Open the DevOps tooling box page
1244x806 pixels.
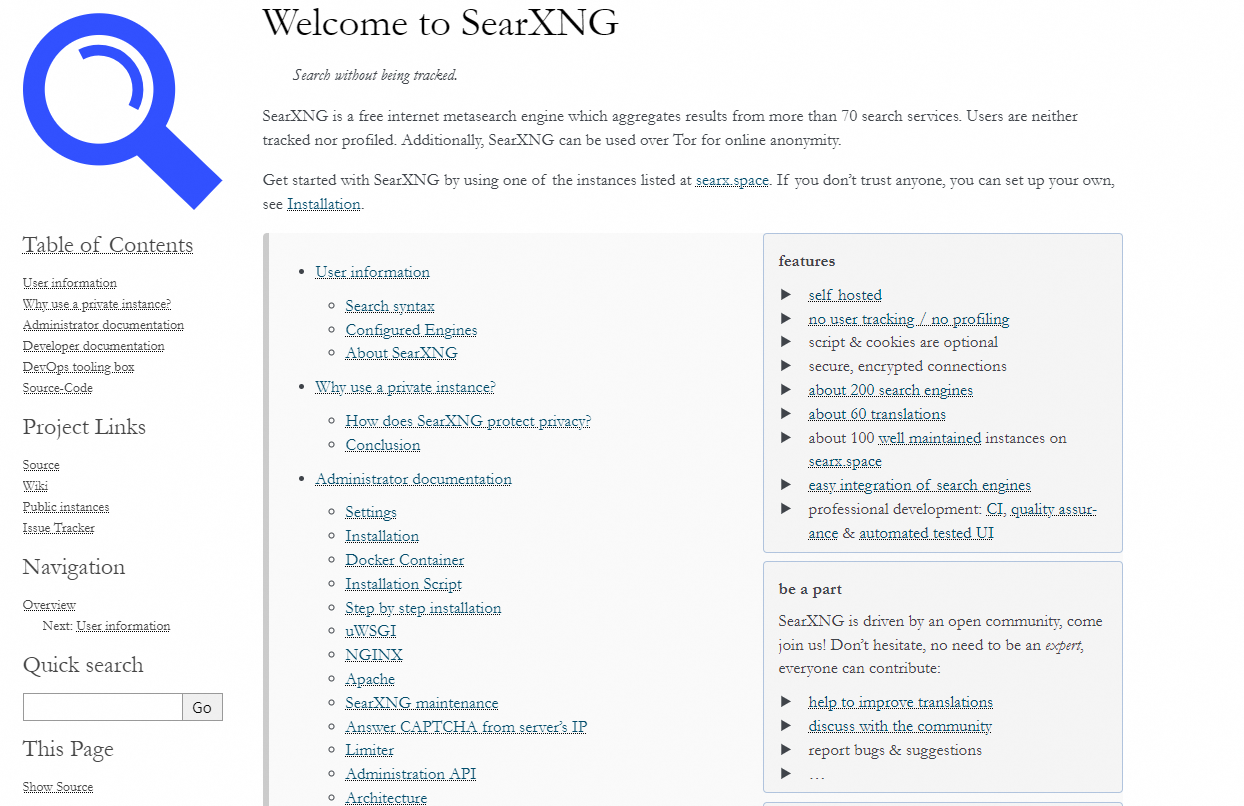pyautogui.click(x=78, y=366)
